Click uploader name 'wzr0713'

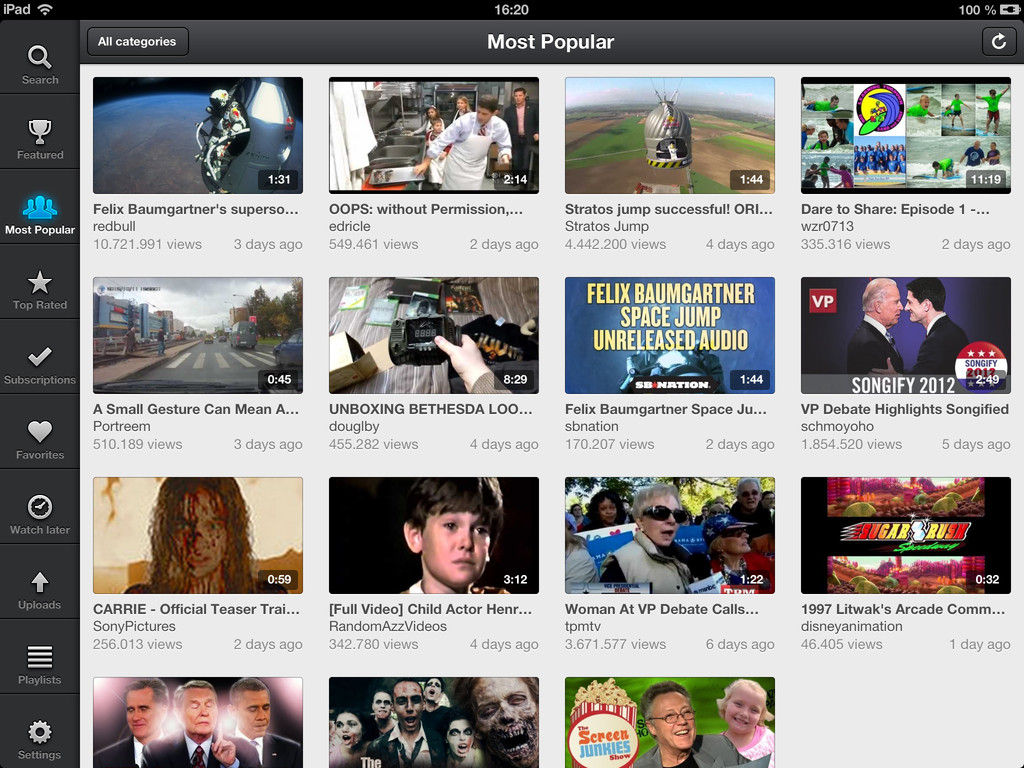click(827, 226)
